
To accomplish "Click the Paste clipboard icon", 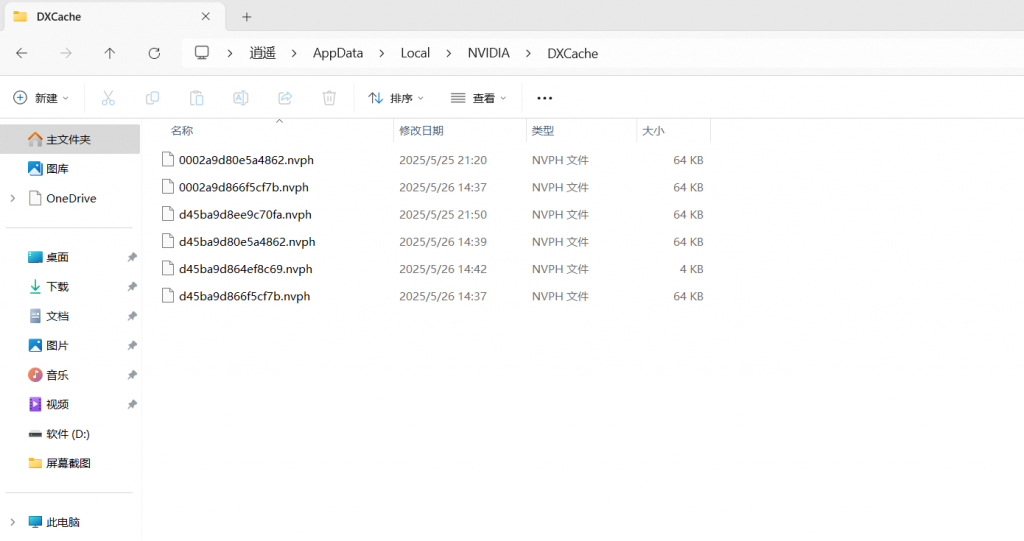I will (x=197, y=98).
